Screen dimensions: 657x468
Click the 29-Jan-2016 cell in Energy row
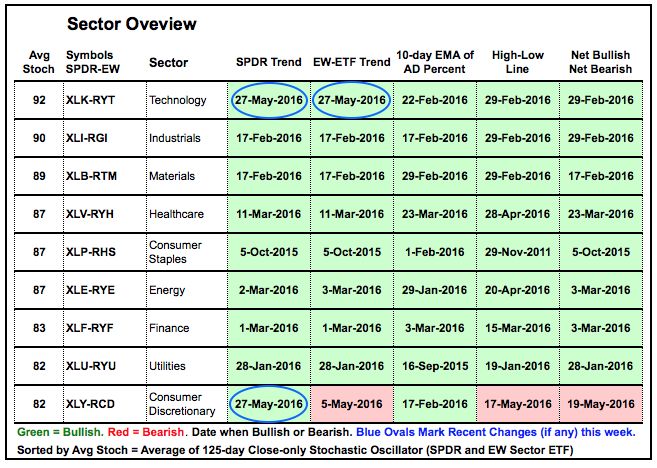[x=435, y=290]
